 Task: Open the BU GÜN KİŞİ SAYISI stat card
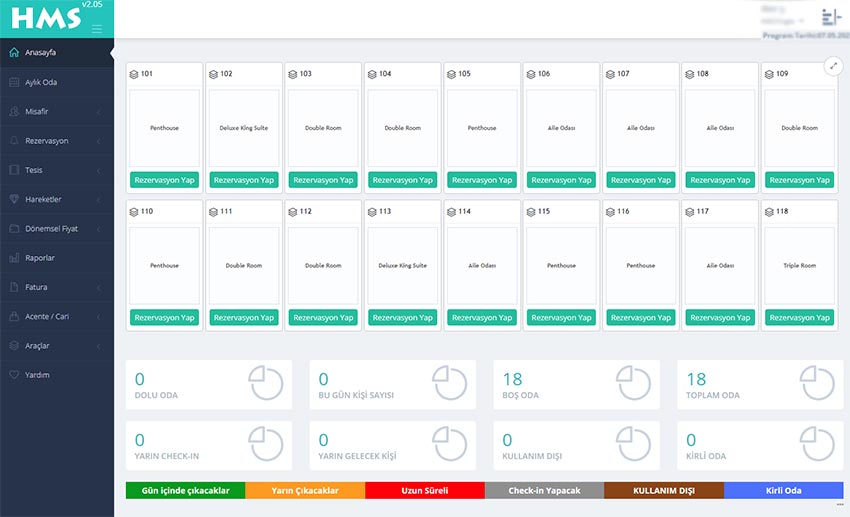pos(392,384)
